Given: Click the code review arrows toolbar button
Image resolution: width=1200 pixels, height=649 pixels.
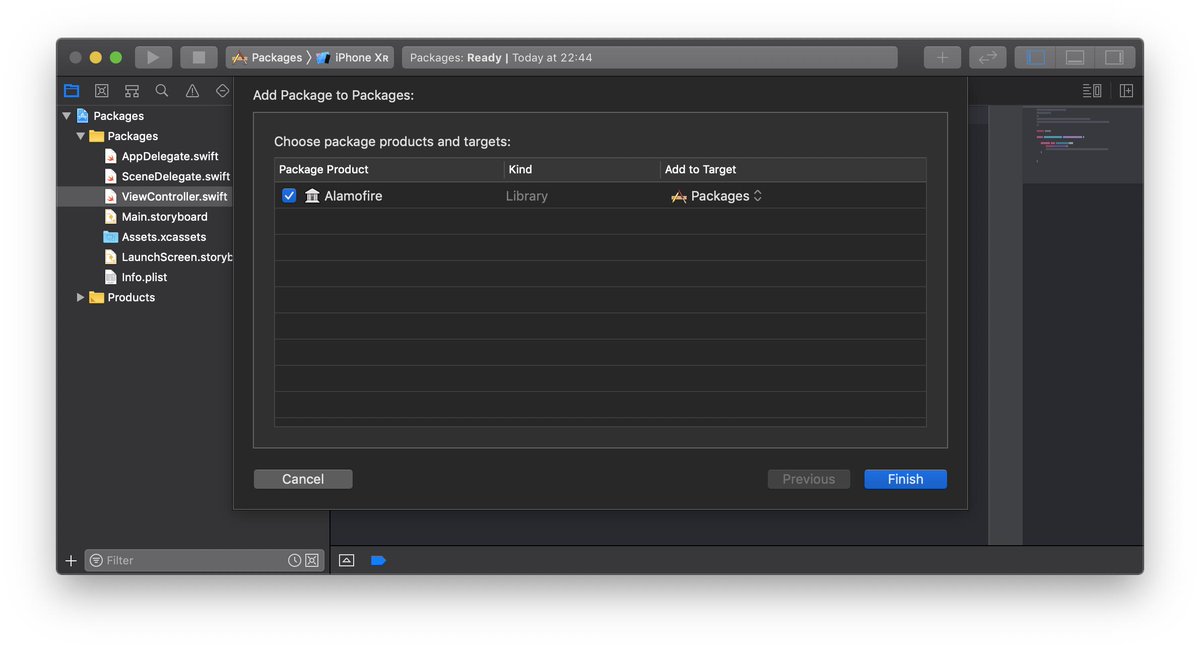Looking at the screenshot, I should [x=987, y=58].
